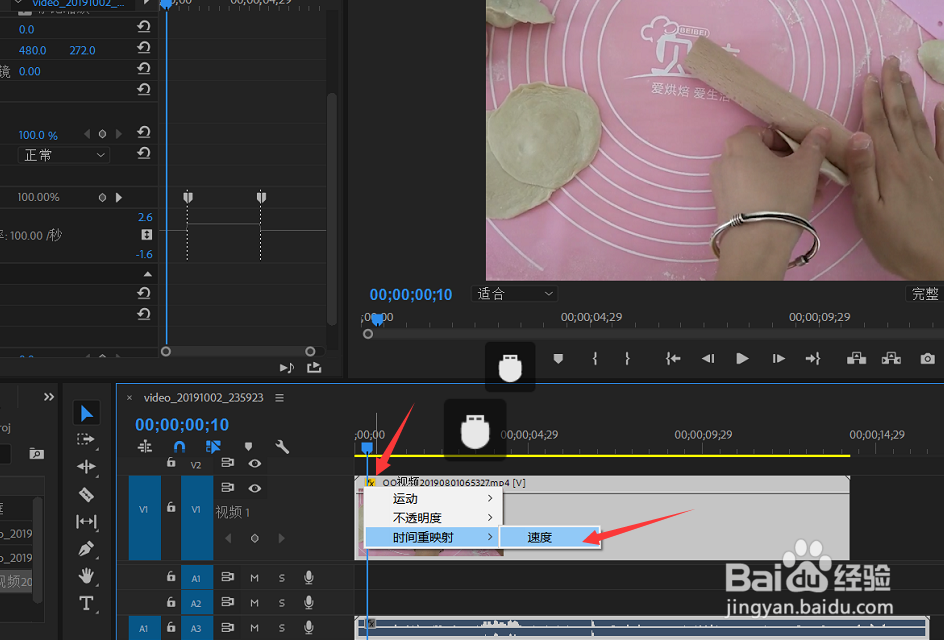Choose 速度 submenu item
The height and width of the screenshot is (640, 944).
click(x=550, y=537)
